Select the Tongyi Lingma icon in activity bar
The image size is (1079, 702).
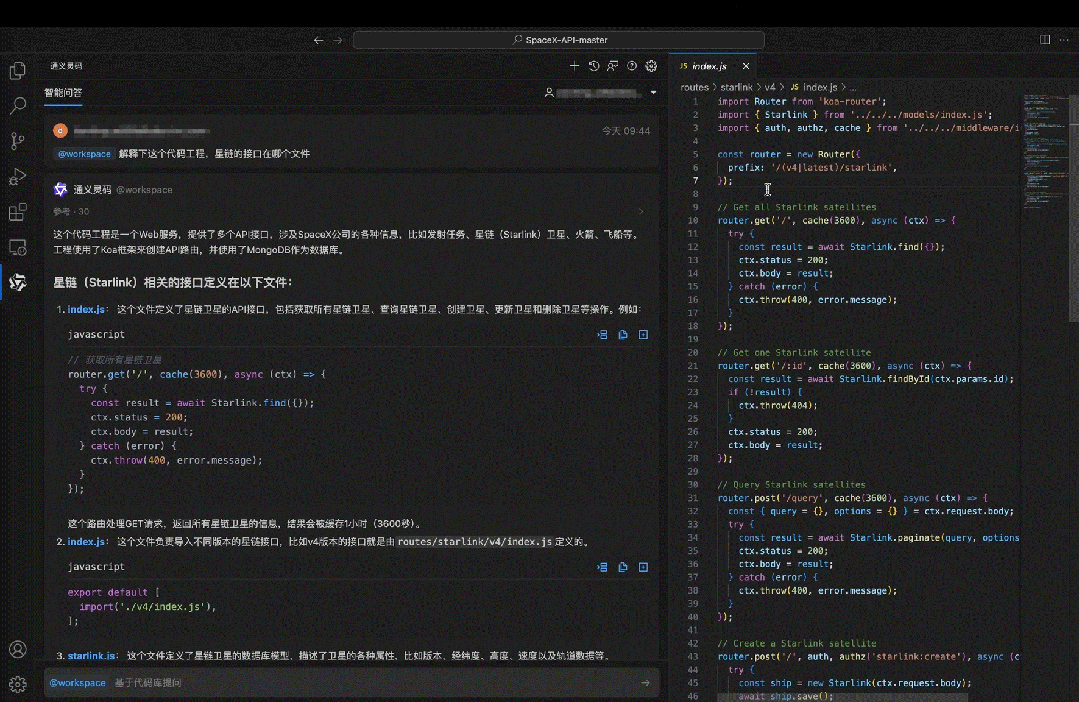(x=18, y=282)
